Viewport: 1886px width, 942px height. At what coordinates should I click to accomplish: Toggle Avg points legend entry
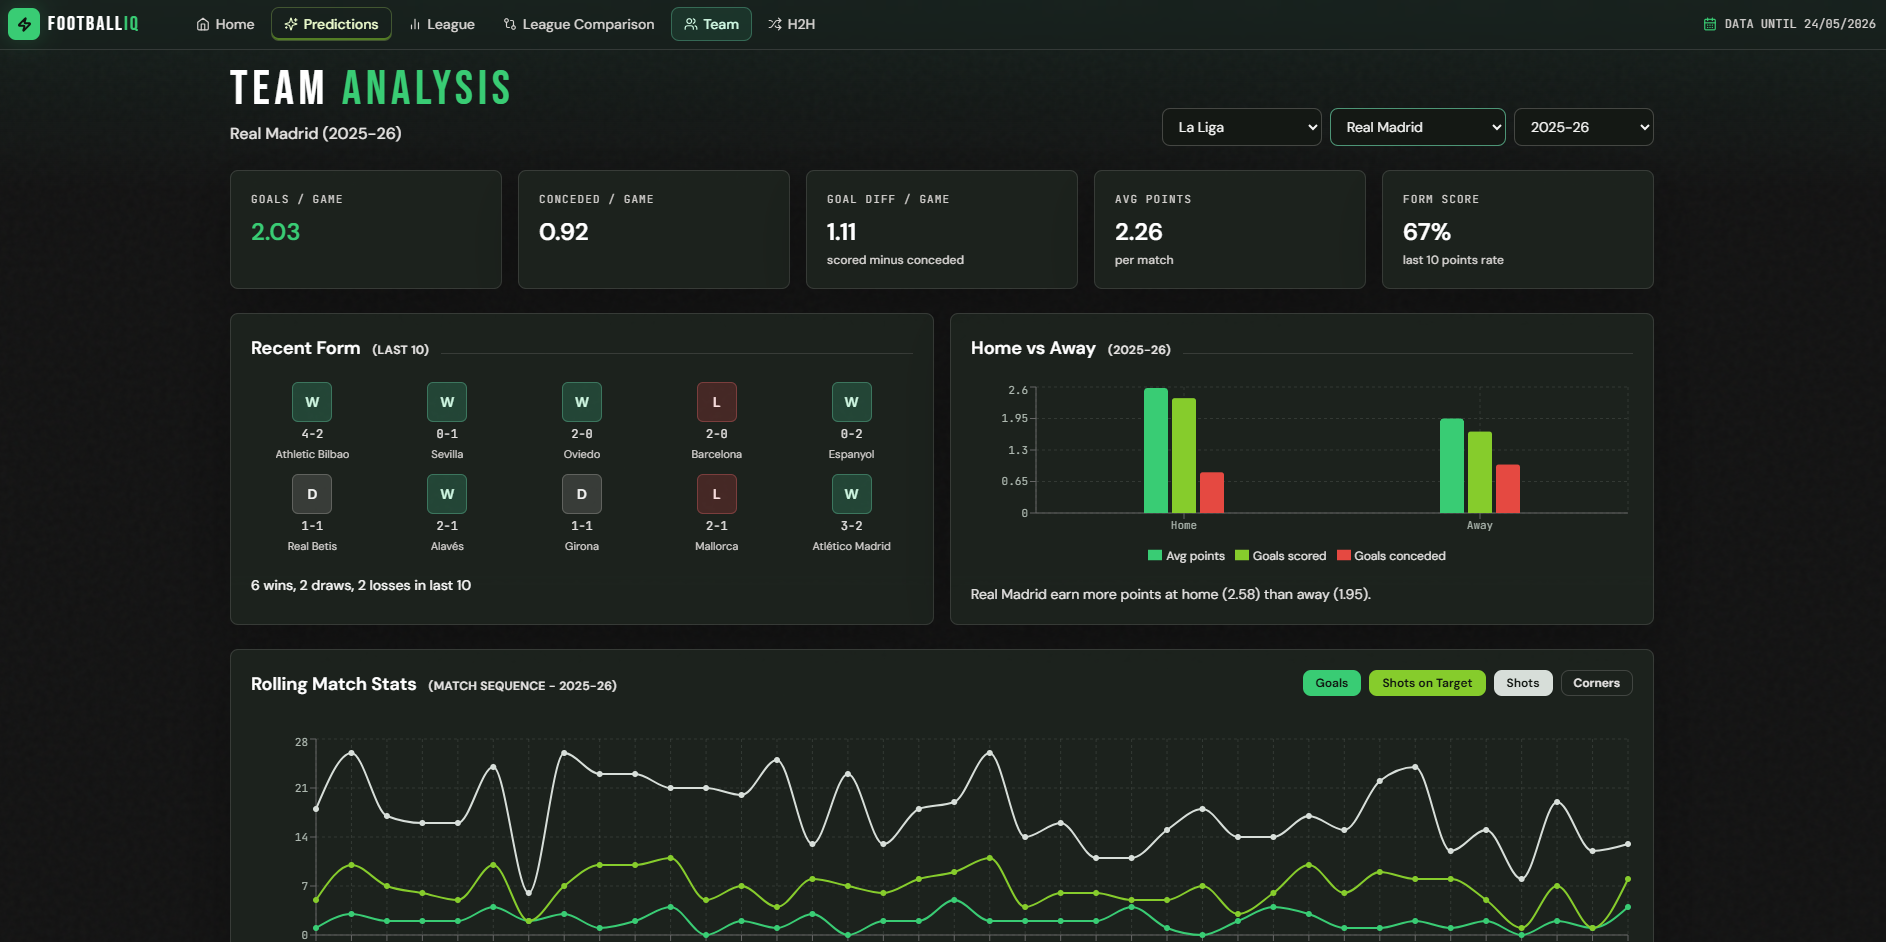point(1187,556)
